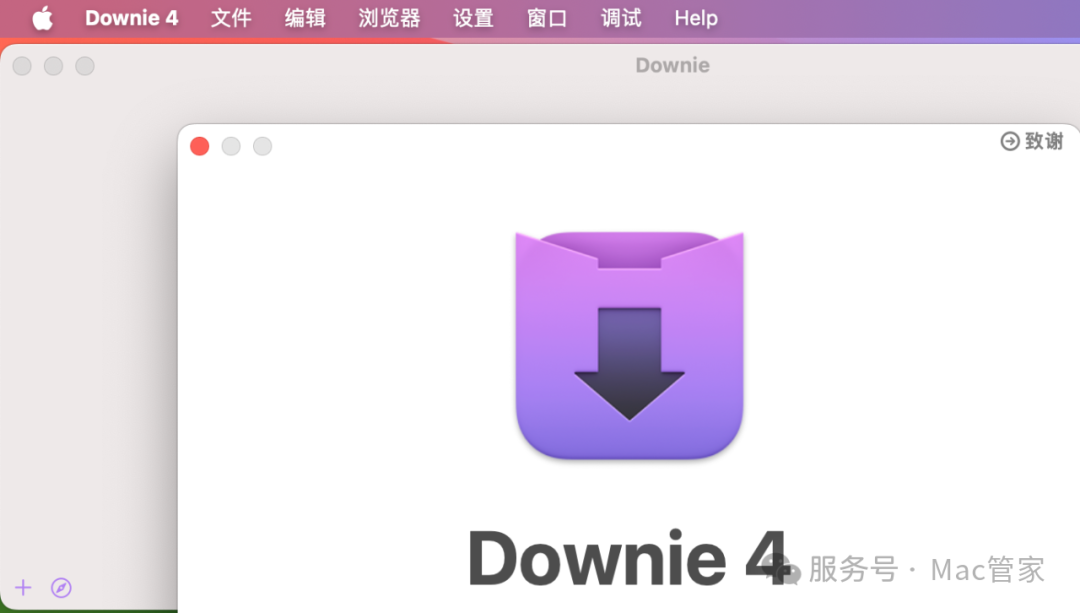Screen dimensions: 1080x613
Task: Close the About Downie 4 window
Action: [200, 146]
